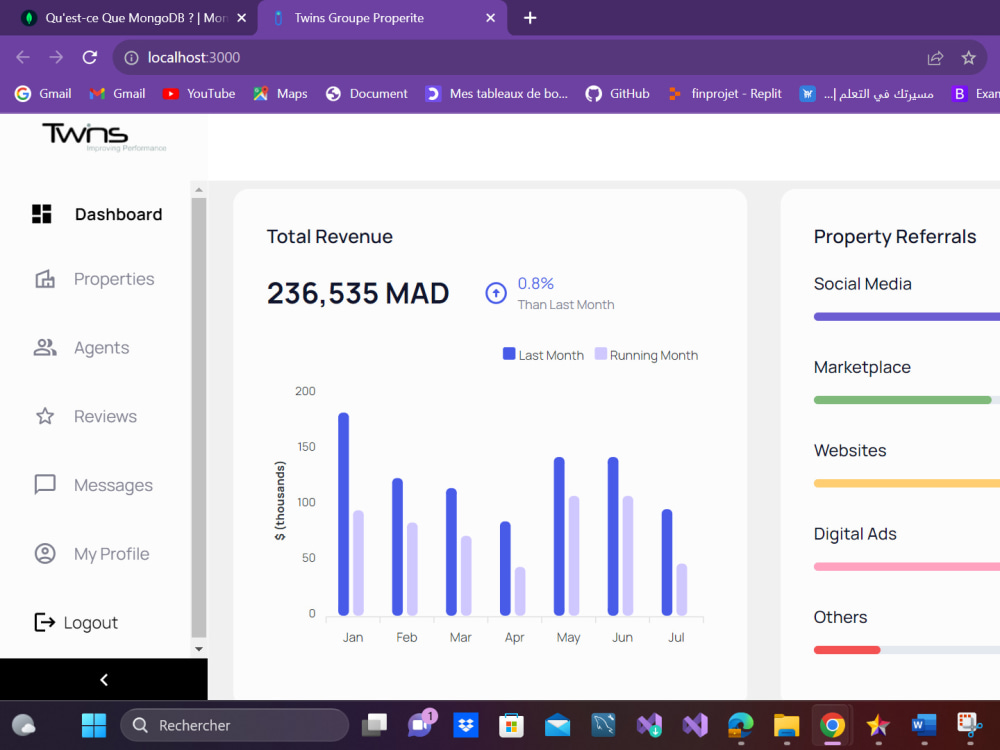
Task: Click the Agents people icon
Action: (x=45, y=348)
